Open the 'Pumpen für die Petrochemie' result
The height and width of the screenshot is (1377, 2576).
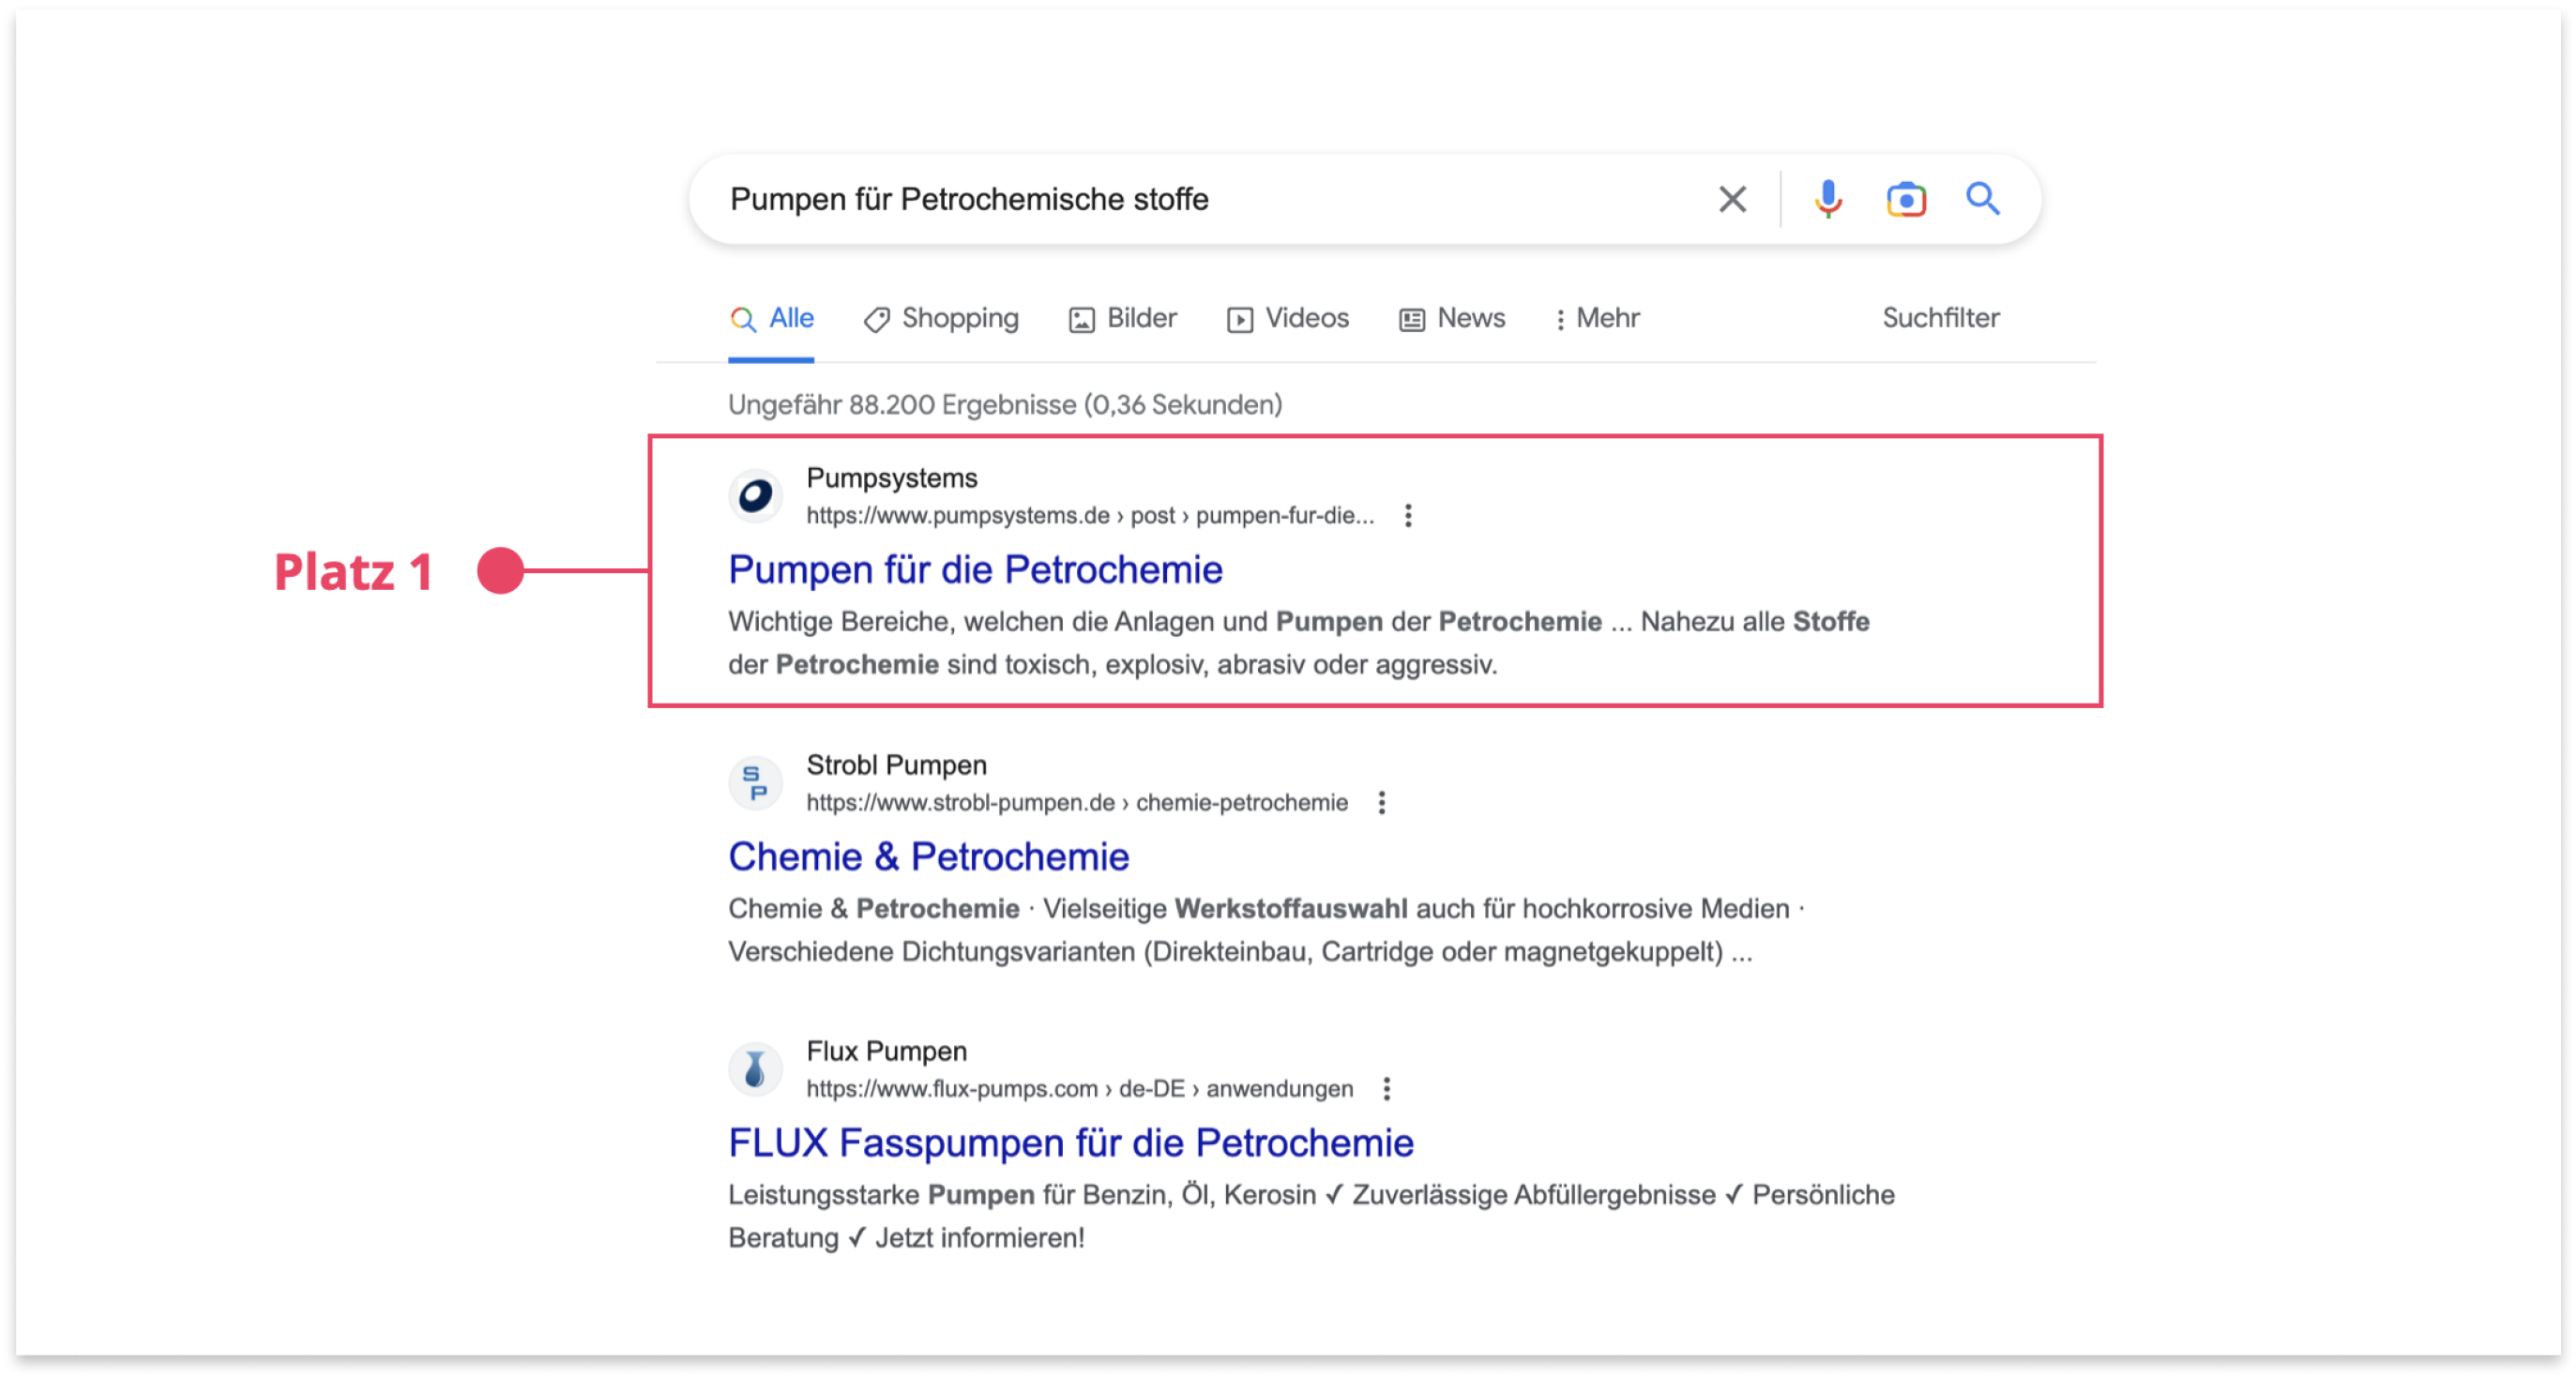975,569
